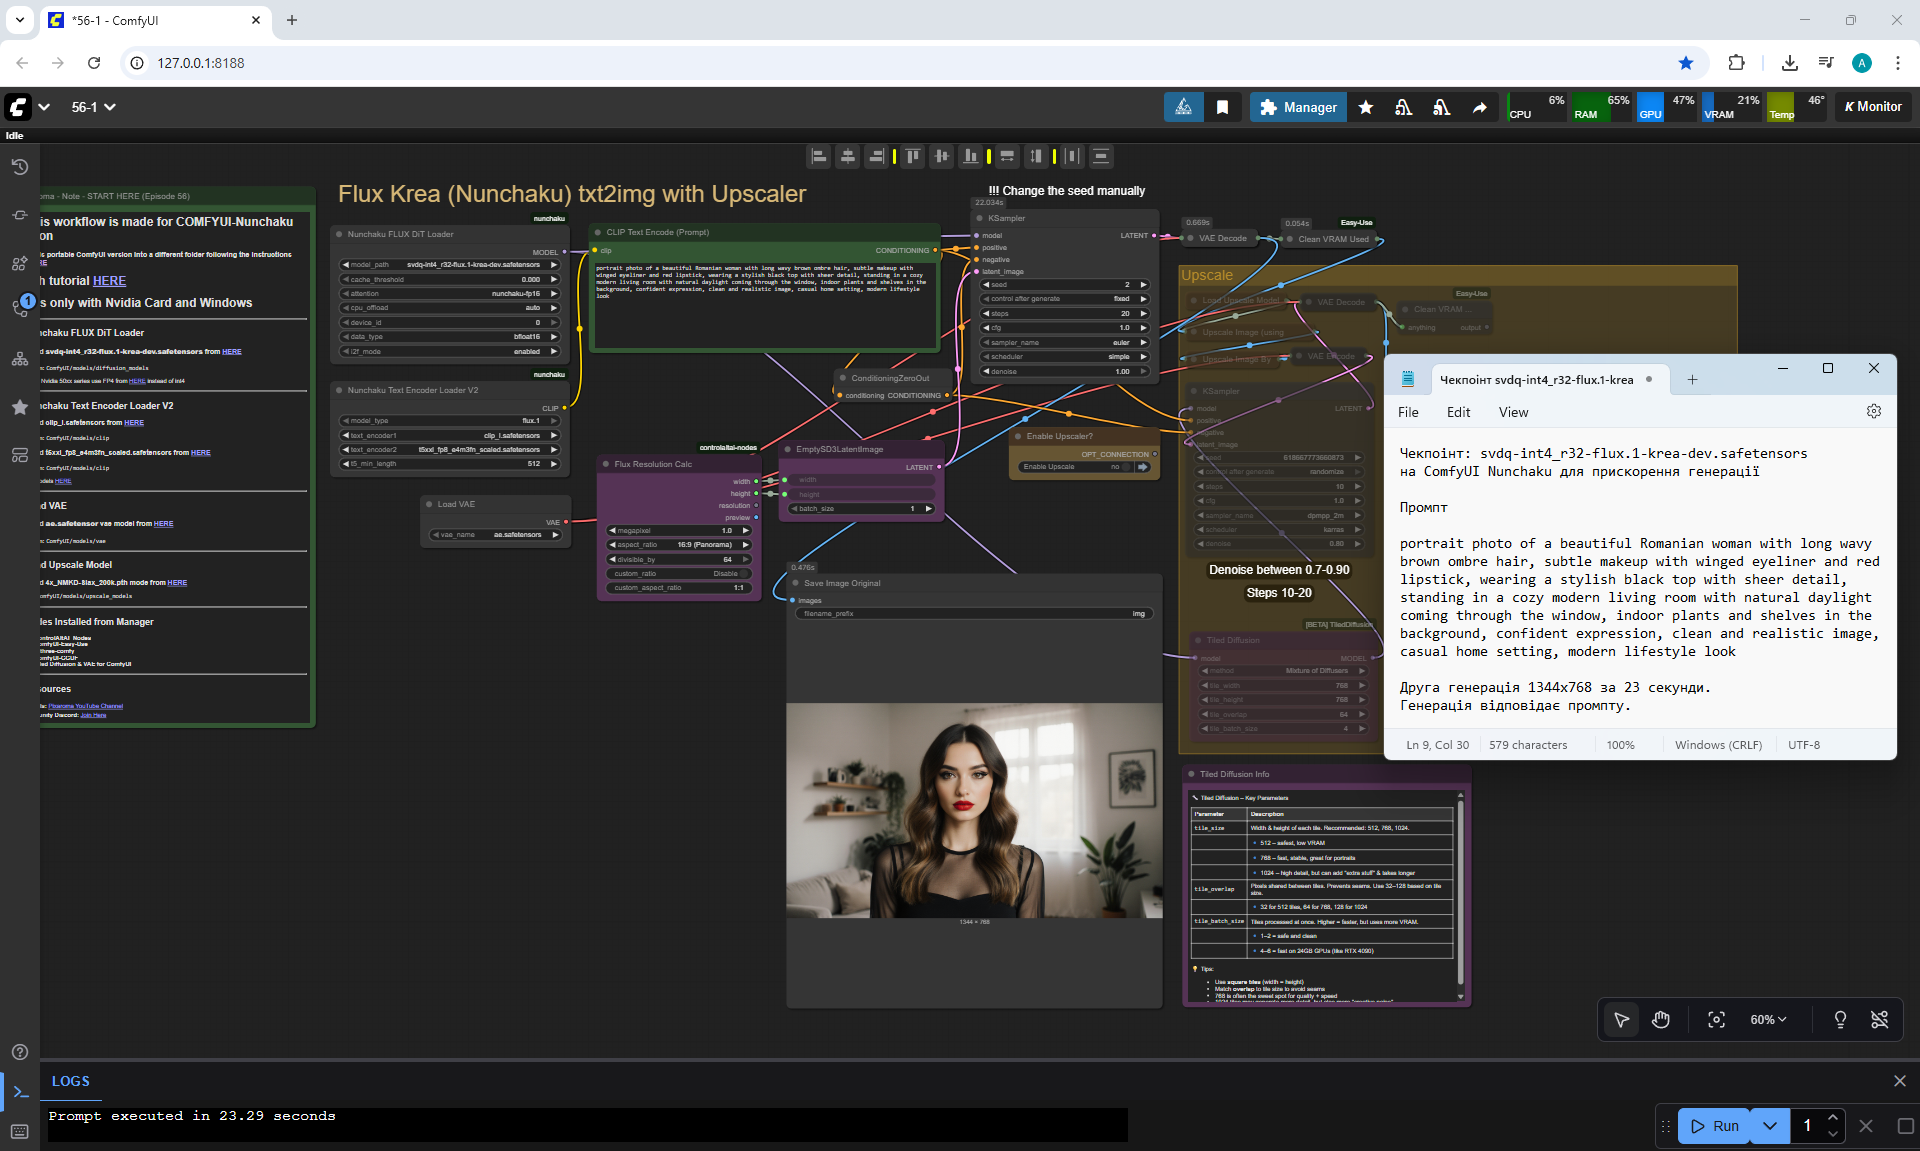Open the ComfyUI Manager

[1298, 107]
